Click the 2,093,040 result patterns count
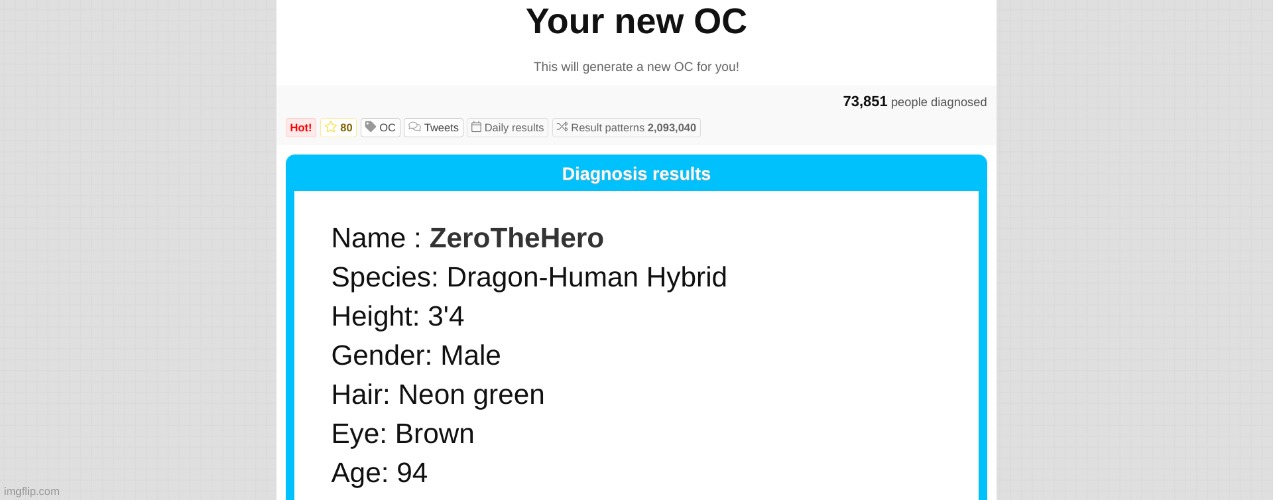 click(671, 128)
